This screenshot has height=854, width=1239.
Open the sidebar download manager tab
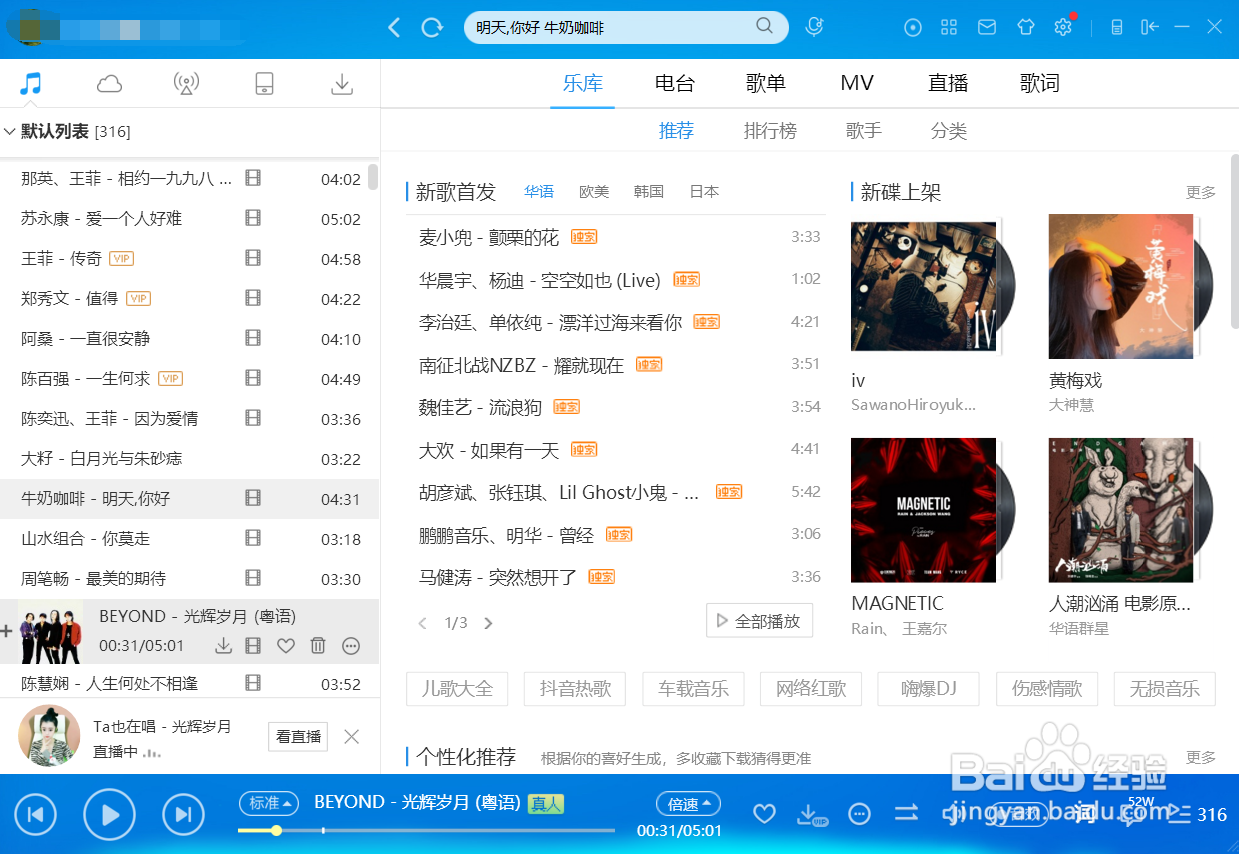coord(342,84)
